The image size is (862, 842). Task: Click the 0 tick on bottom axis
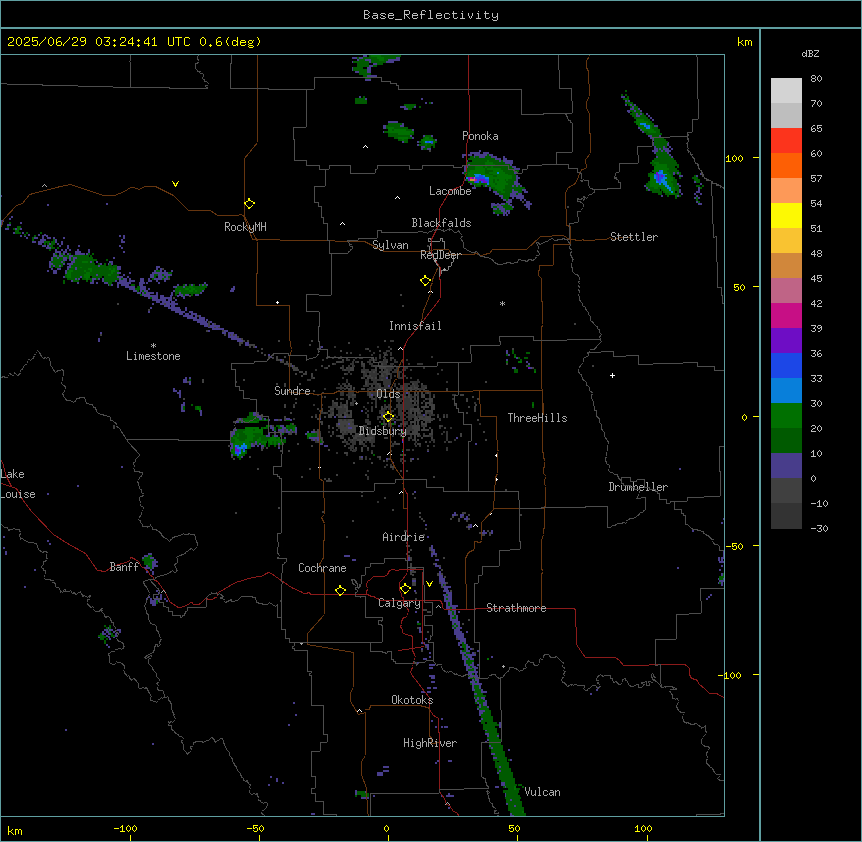[x=386, y=828]
